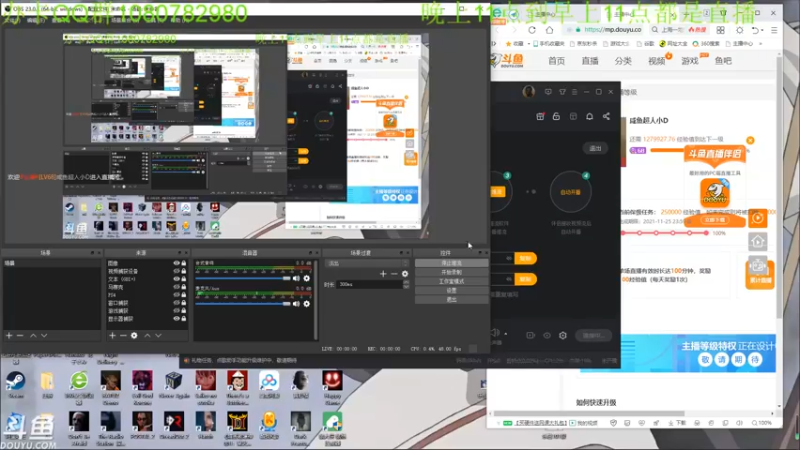Click the 停止推流 button in OBS Controls
This screenshot has height=450, width=800.
click(451, 263)
